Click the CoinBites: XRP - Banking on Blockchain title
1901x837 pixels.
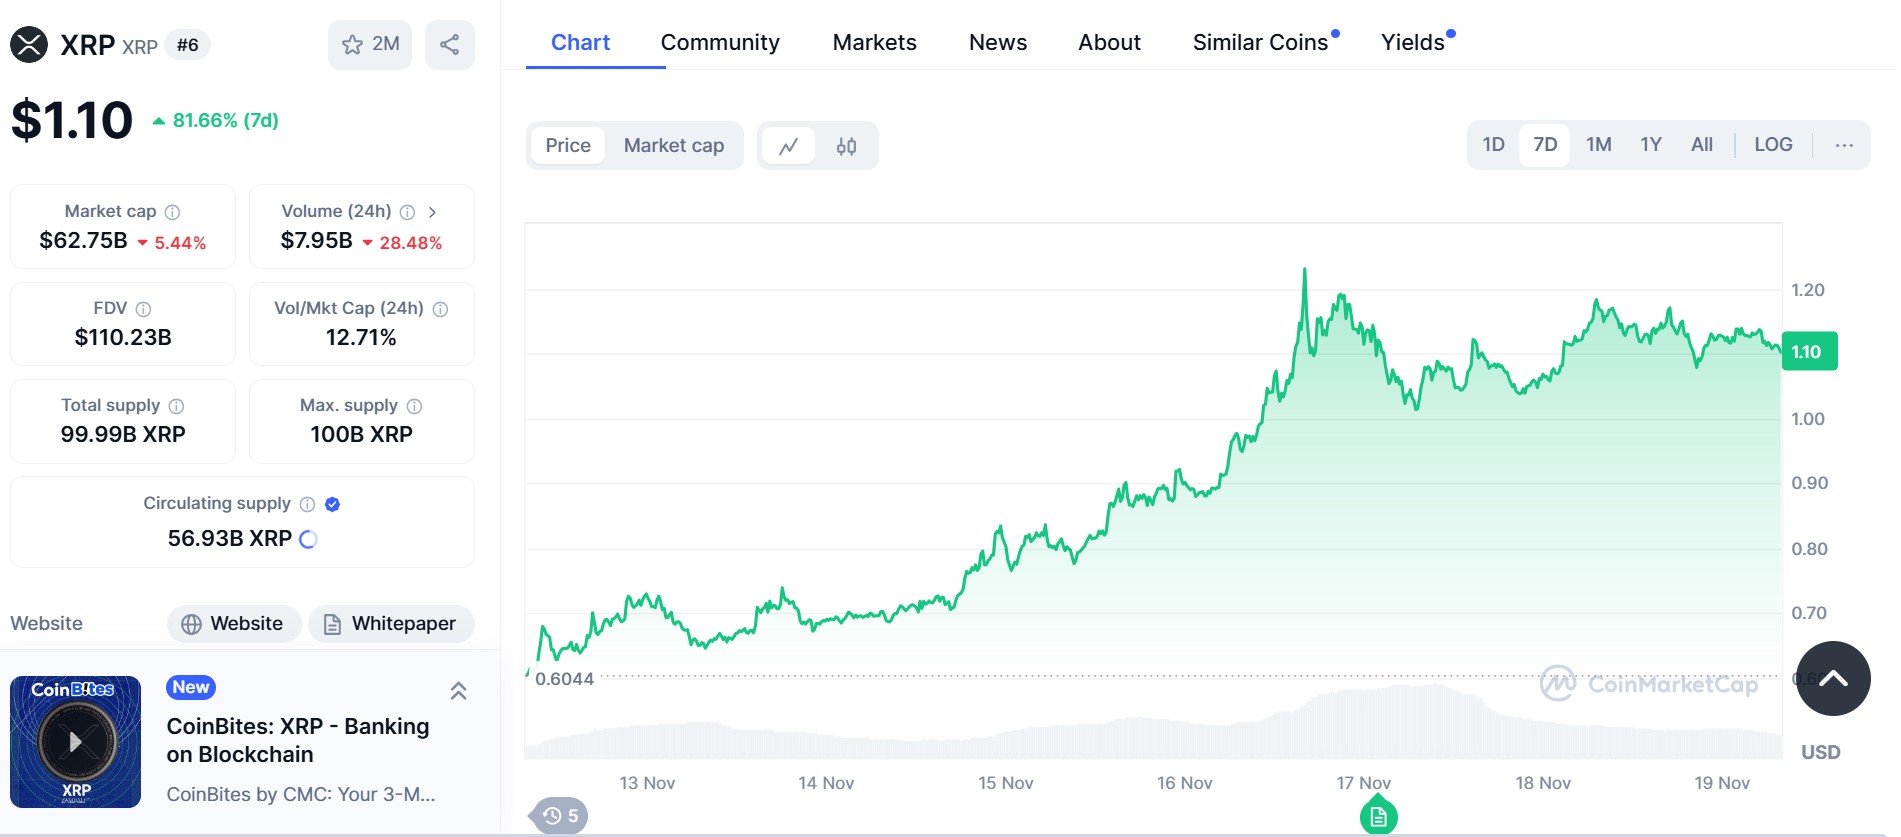pyautogui.click(x=298, y=740)
